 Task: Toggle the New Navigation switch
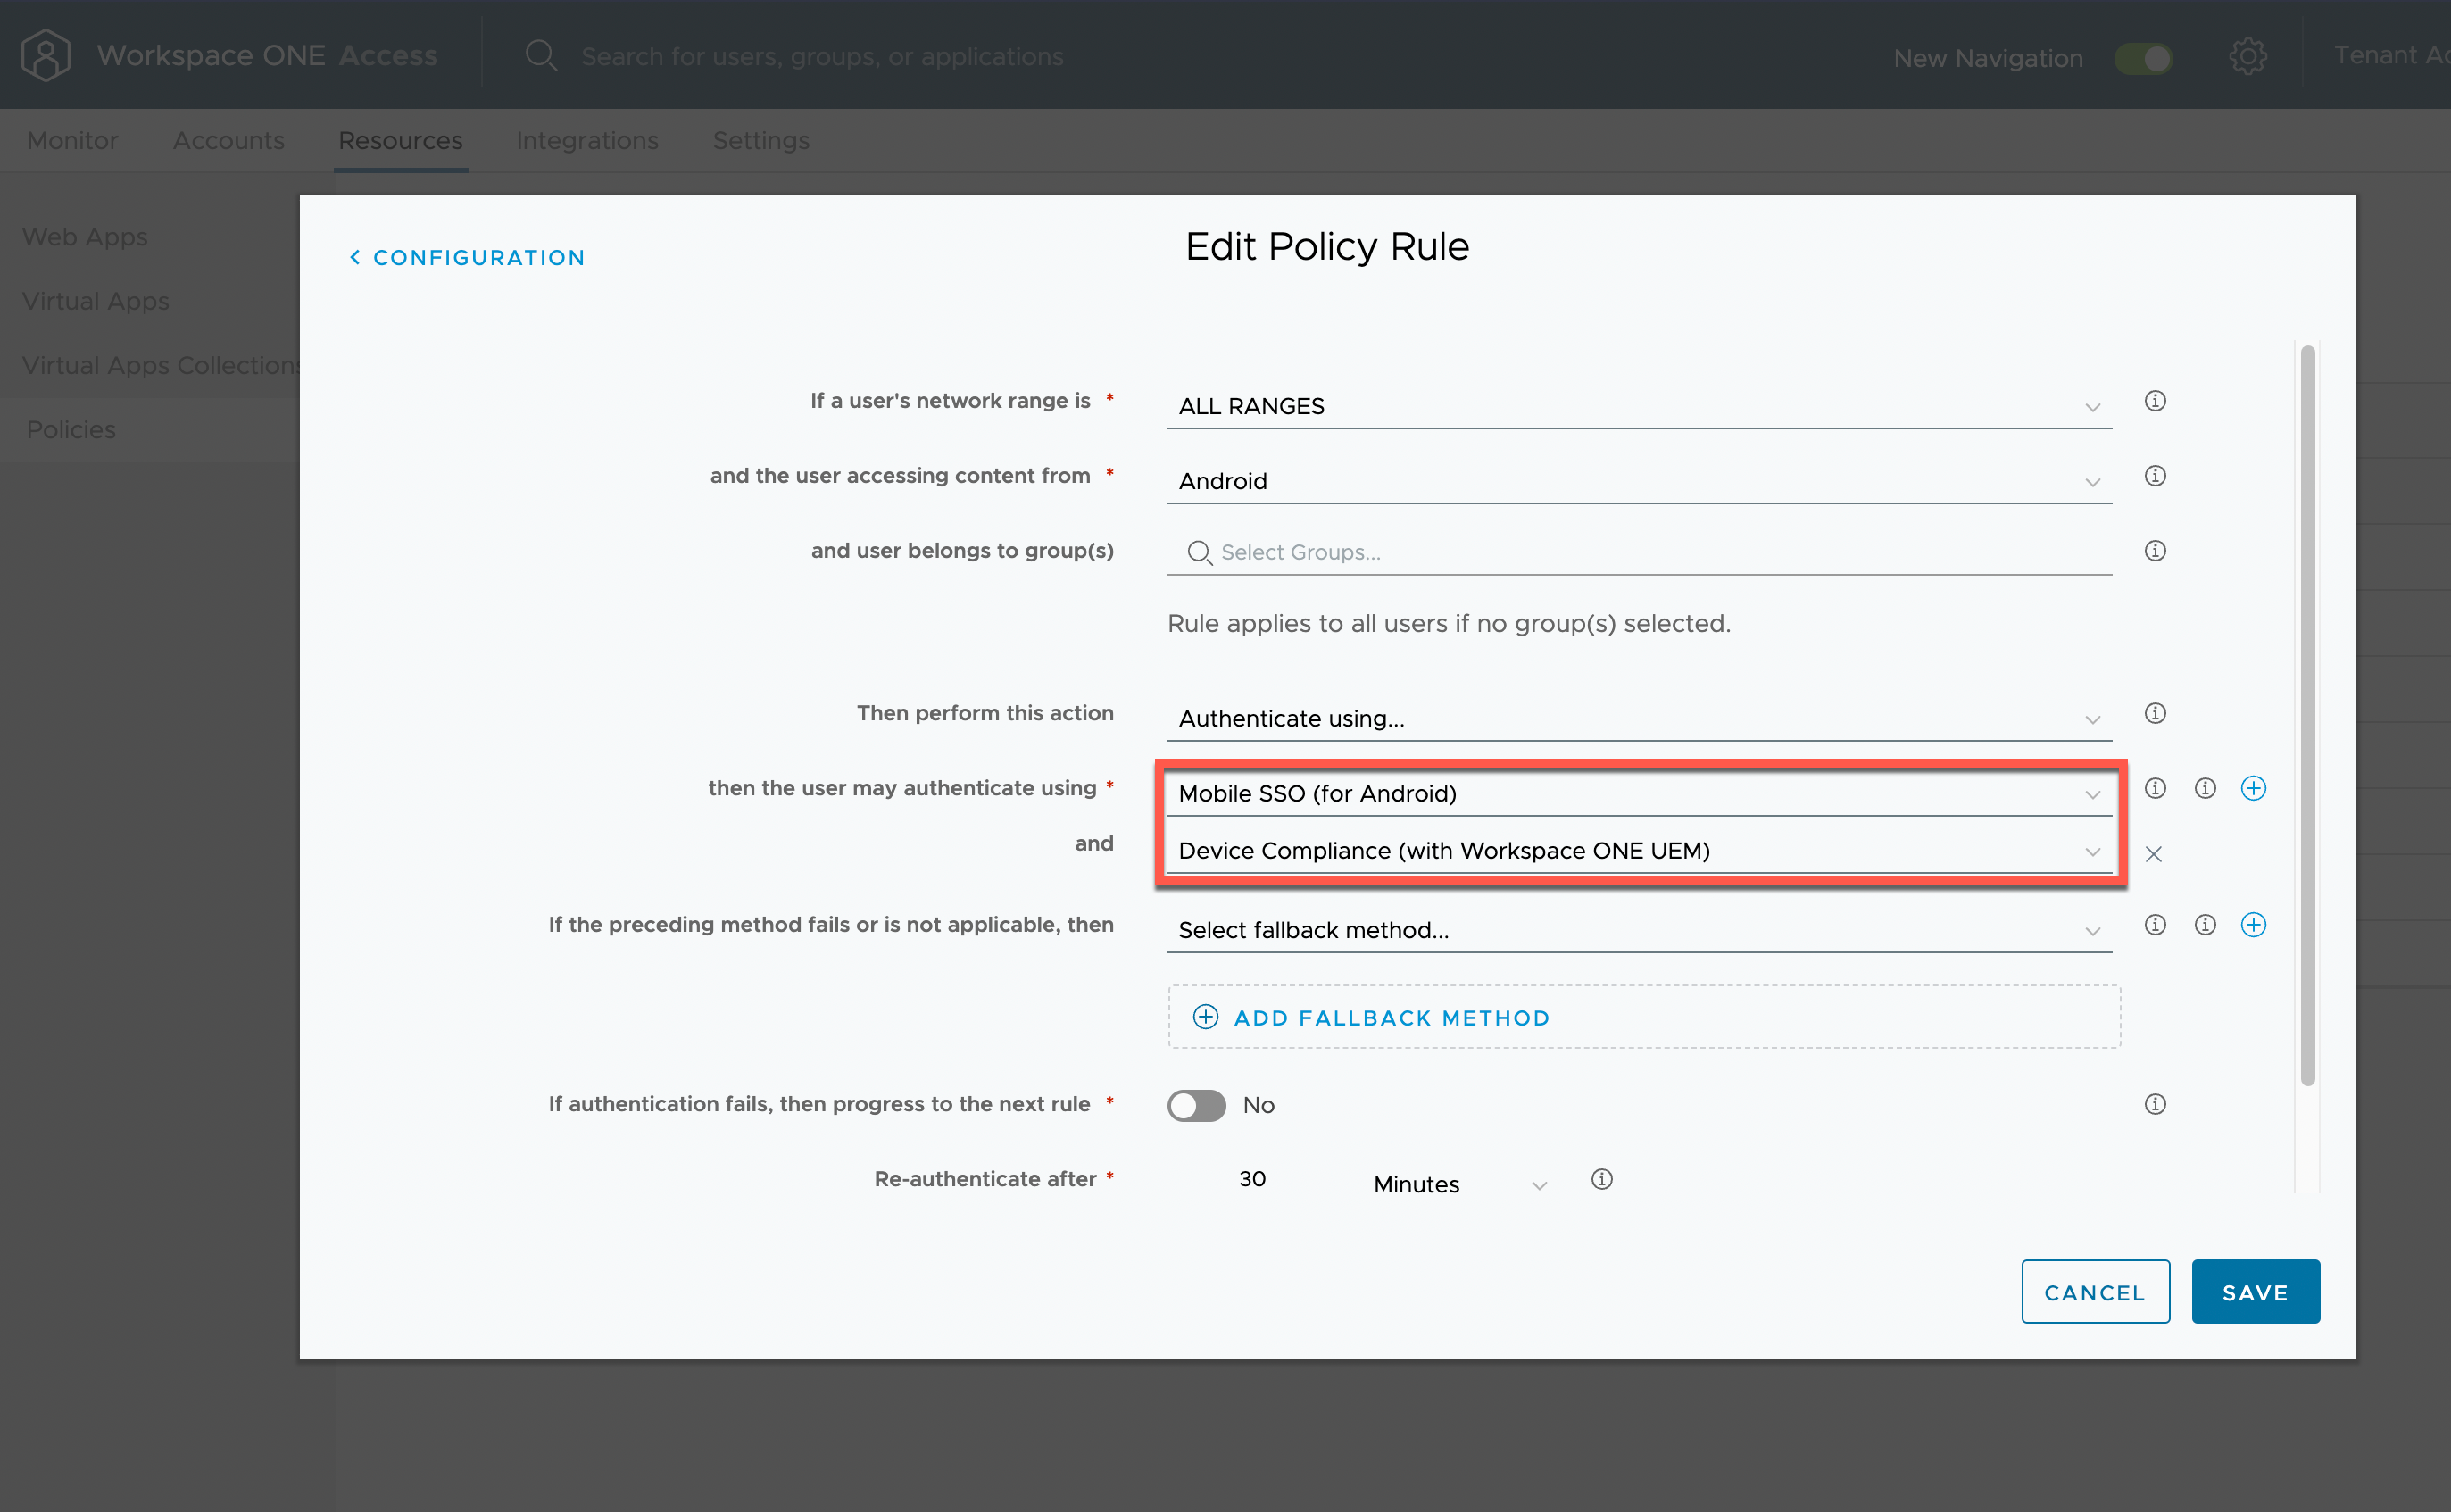pos(2142,58)
